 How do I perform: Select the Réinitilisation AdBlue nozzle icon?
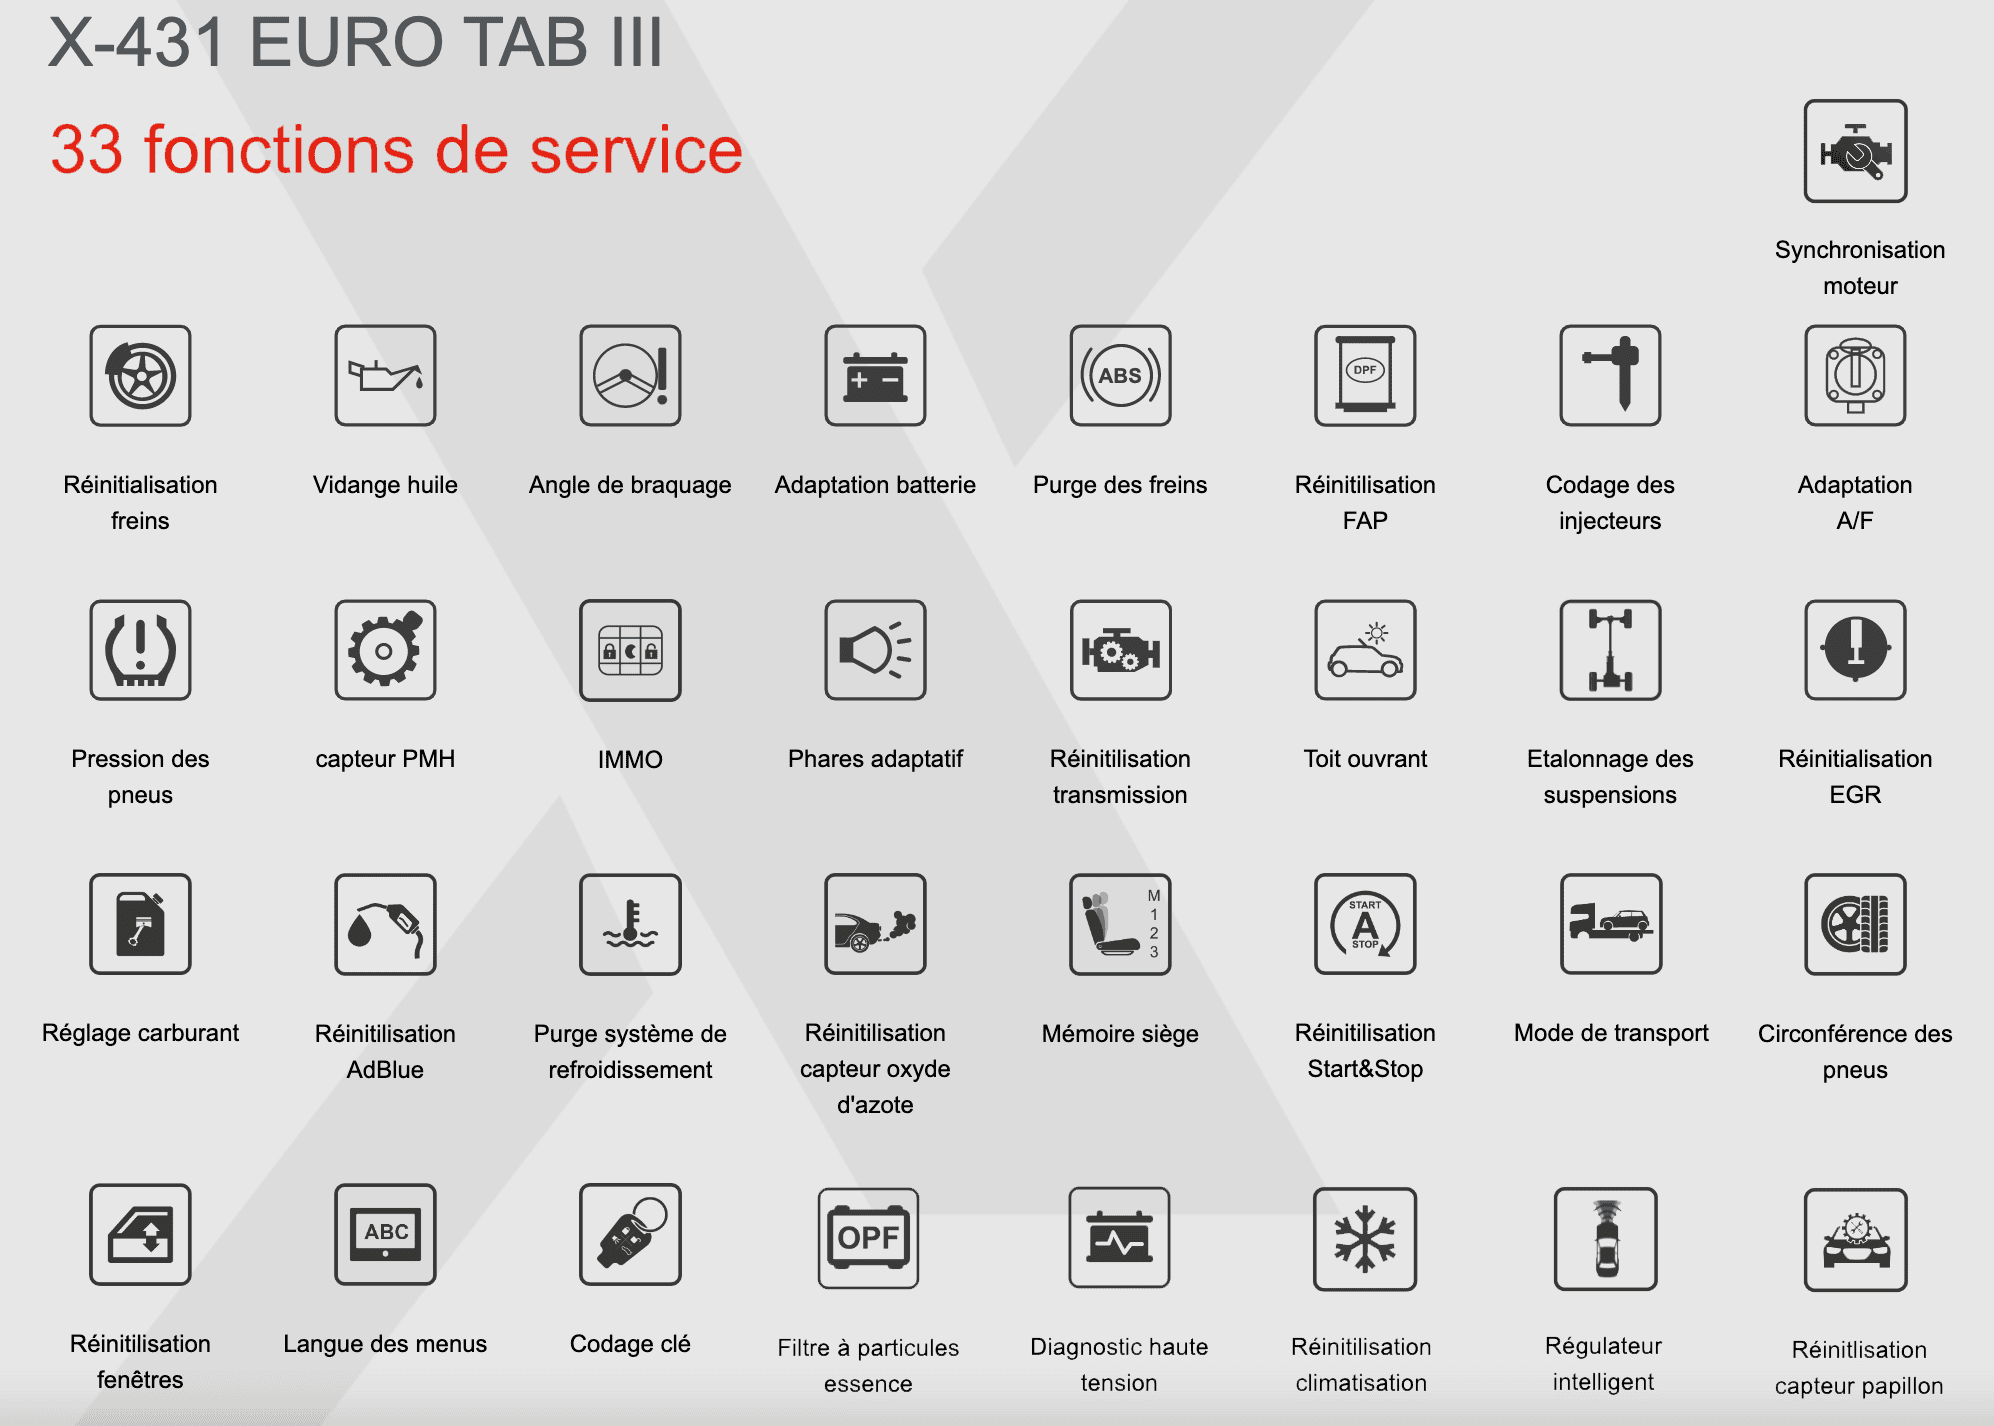pyautogui.click(x=385, y=924)
